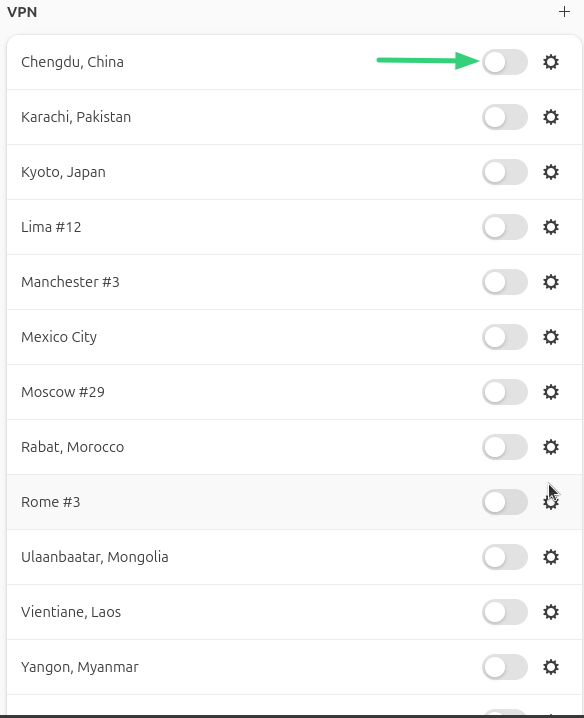
Task: Switch on Vientiane, Laos VPN
Action: 505,612
